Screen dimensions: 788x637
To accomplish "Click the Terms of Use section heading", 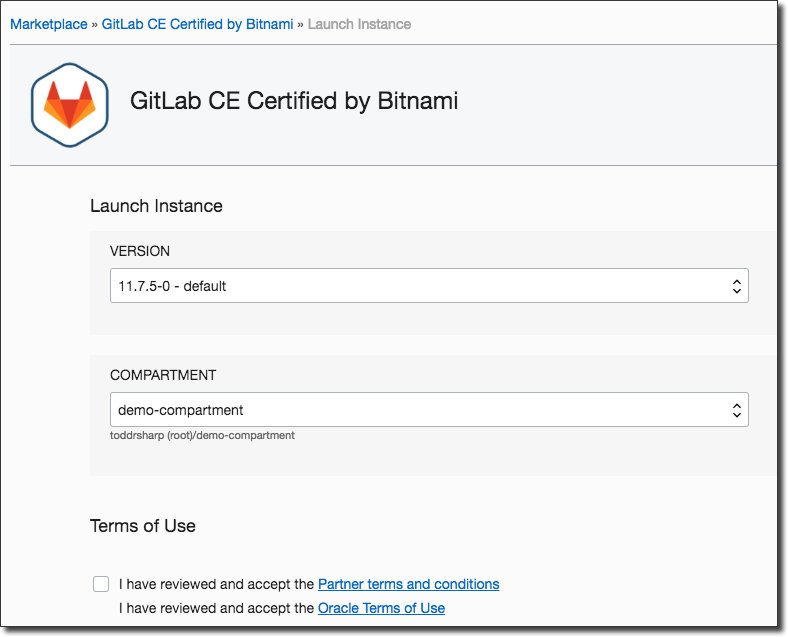I will point(143,526).
